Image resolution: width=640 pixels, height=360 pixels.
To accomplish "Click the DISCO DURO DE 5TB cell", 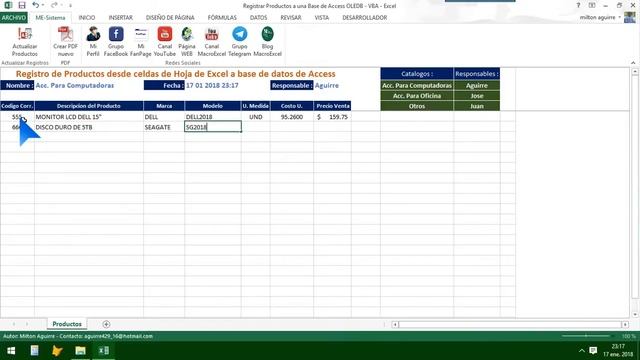I will (89, 127).
